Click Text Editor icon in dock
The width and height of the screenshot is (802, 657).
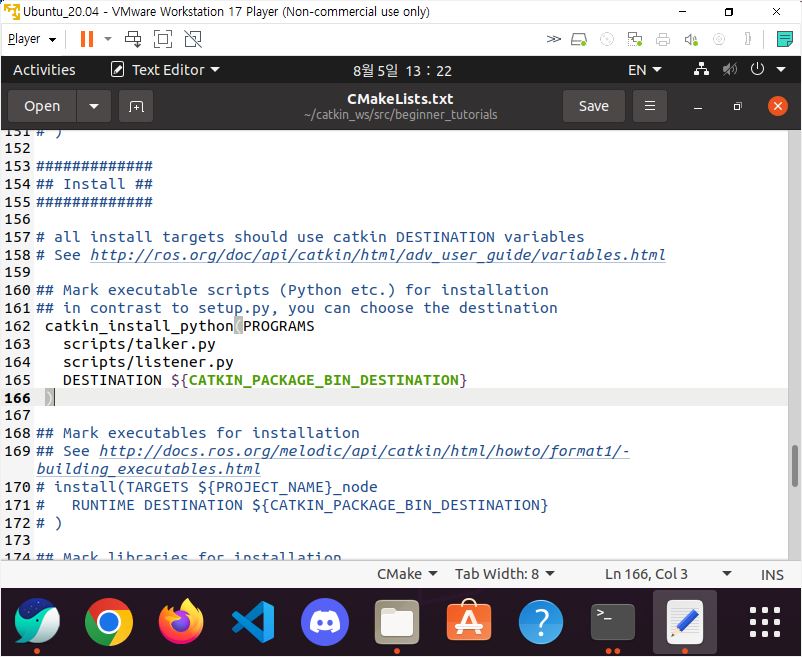(685, 622)
